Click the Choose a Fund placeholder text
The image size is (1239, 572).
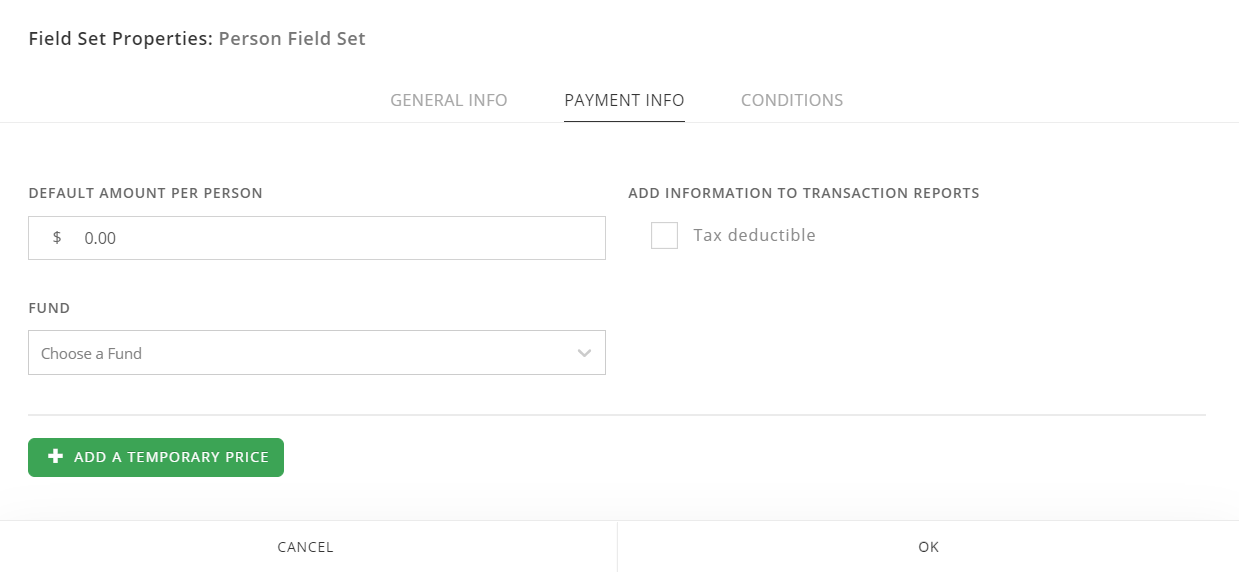[x=91, y=354]
